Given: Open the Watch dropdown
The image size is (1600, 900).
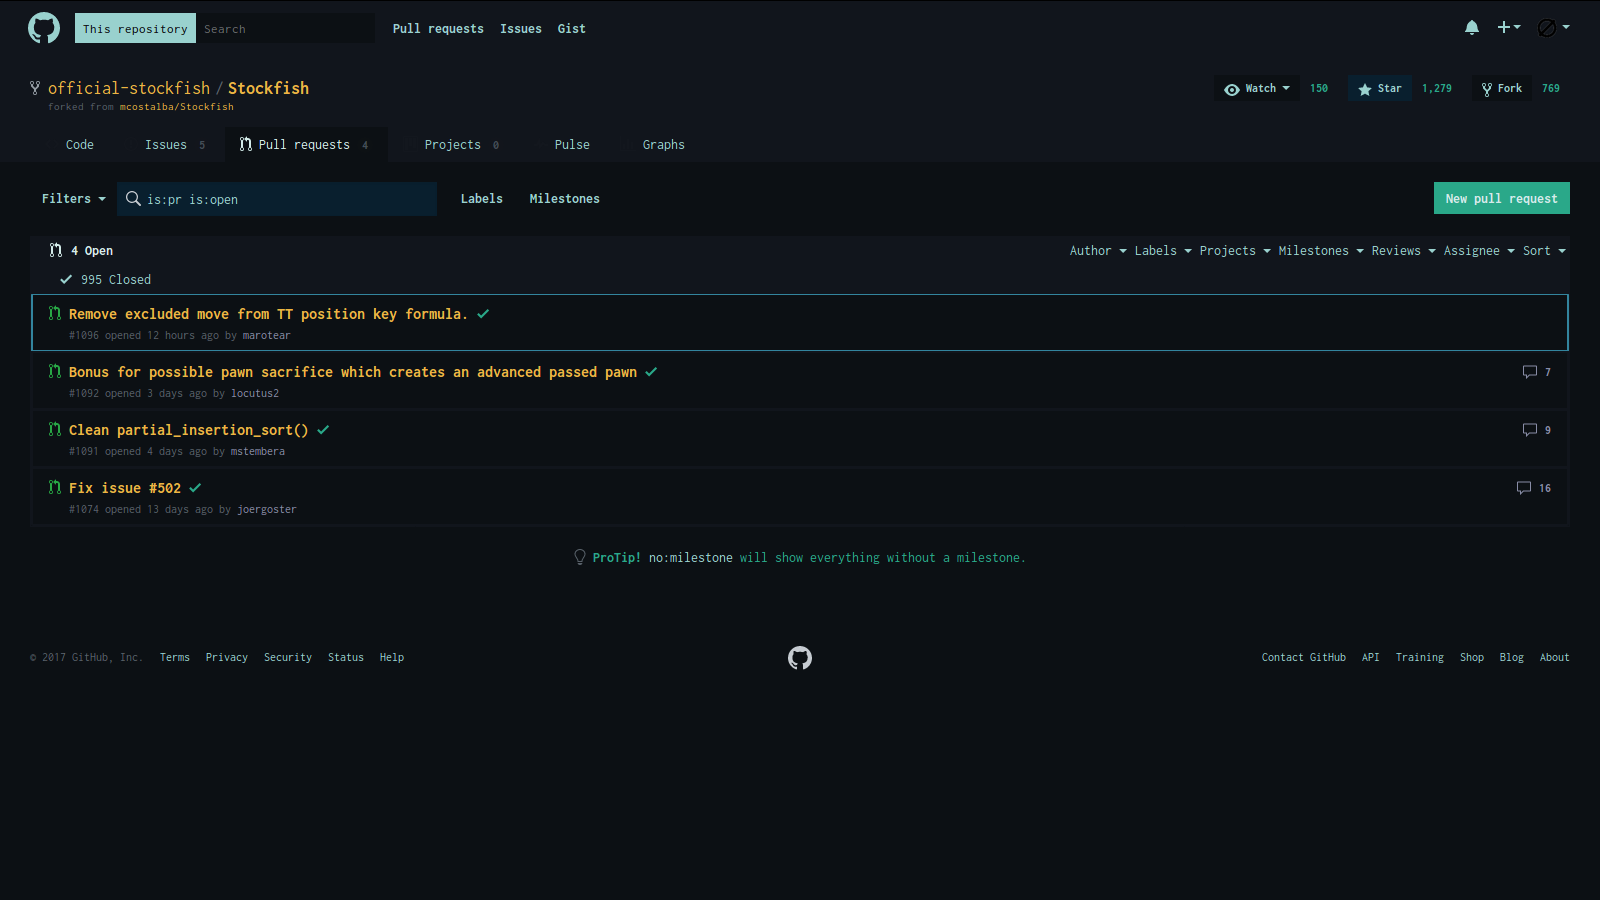Looking at the screenshot, I should 1257,89.
